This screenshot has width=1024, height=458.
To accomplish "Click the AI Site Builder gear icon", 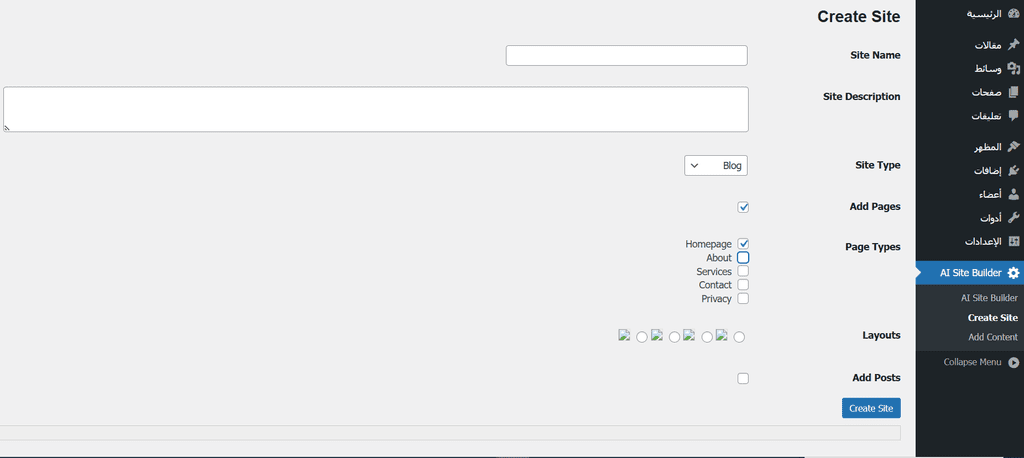I will pyautogui.click(x=1013, y=273).
